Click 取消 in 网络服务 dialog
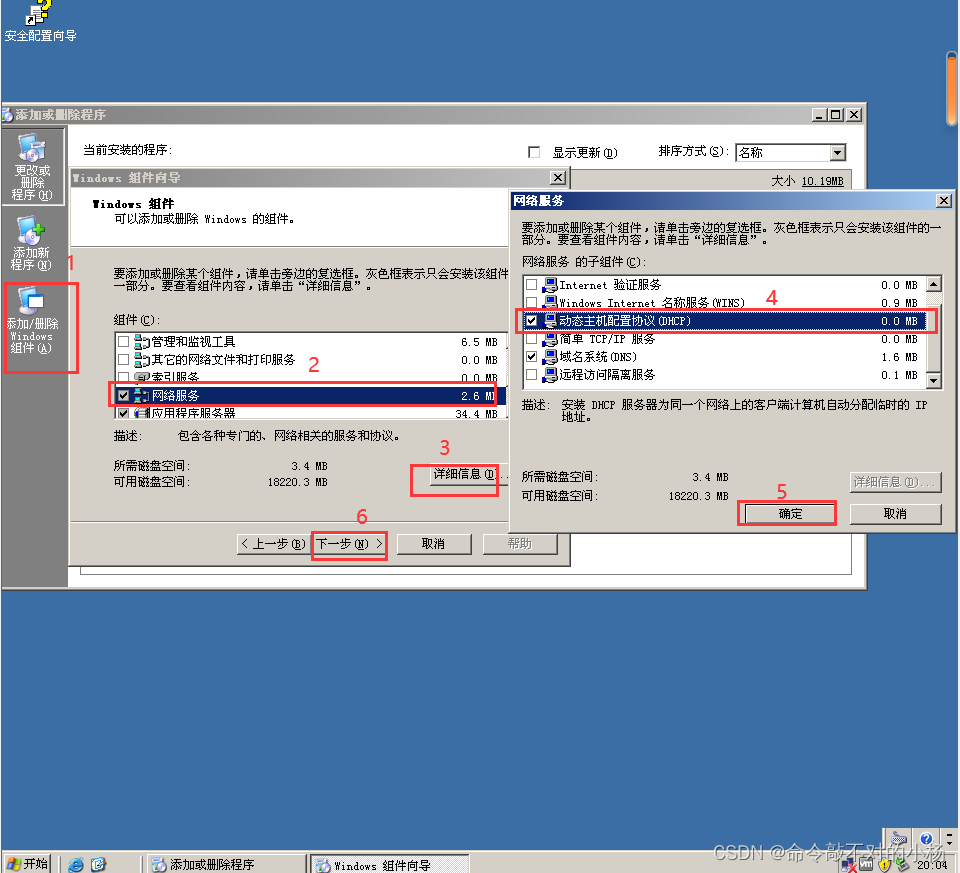Image resolution: width=960 pixels, height=873 pixels. (x=895, y=514)
